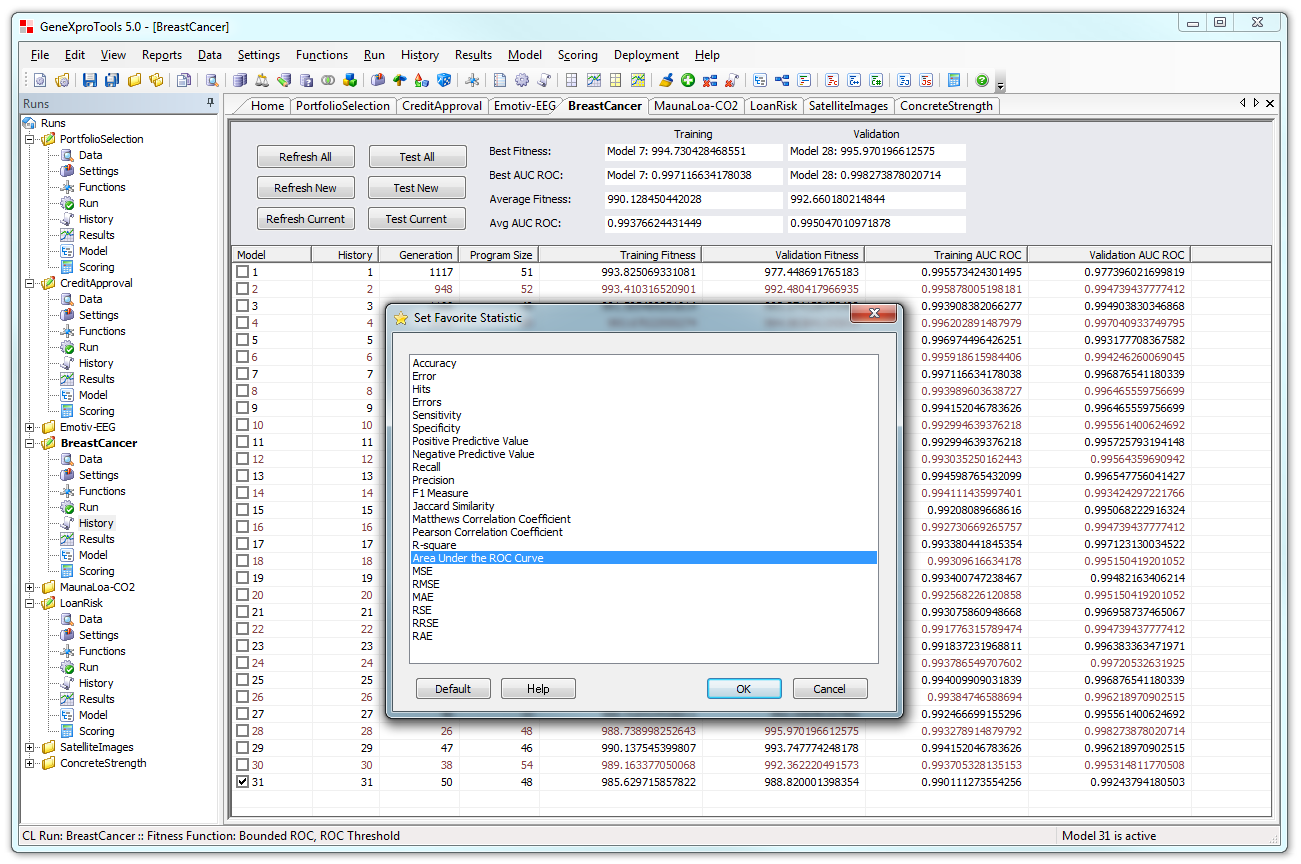Click the dice random toolbar icon
The image size is (1301, 864).
443,80
